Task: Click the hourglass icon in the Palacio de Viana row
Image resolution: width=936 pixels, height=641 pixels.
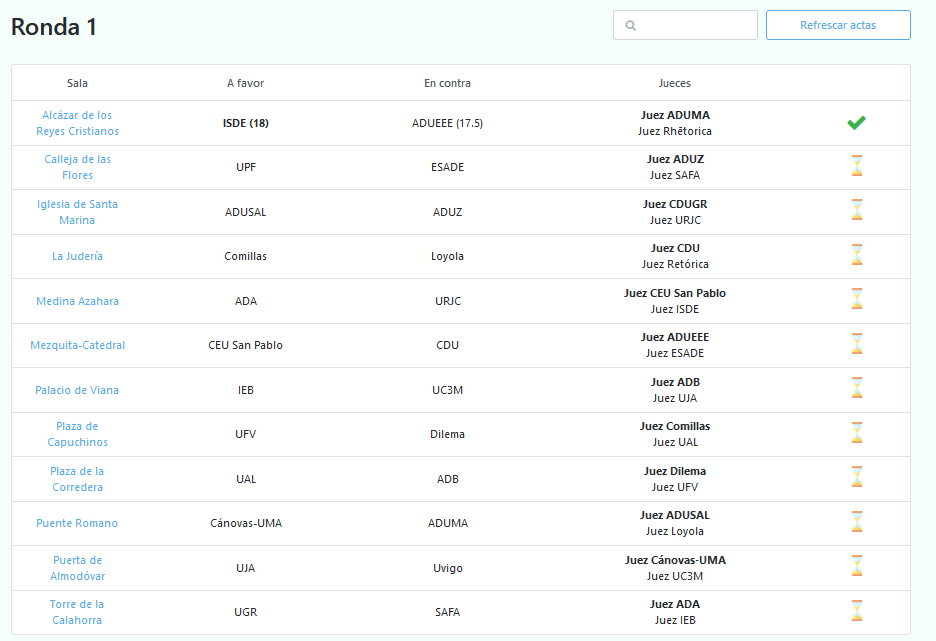Action: (857, 388)
